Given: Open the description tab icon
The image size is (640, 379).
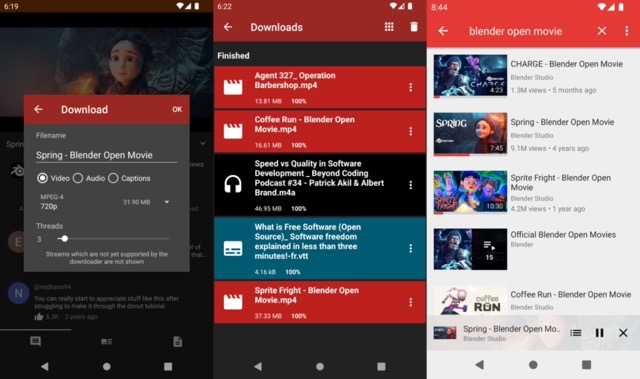Looking at the screenshot, I should [x=178, y=341].
